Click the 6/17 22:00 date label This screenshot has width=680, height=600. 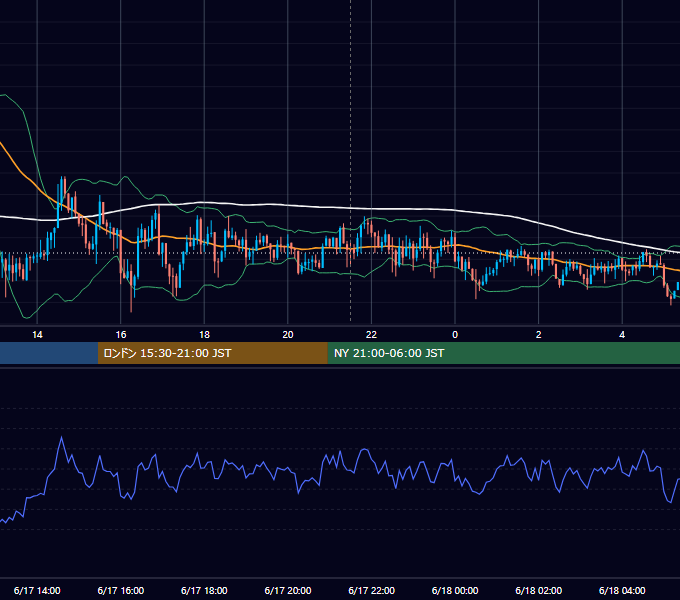[372, 590]
